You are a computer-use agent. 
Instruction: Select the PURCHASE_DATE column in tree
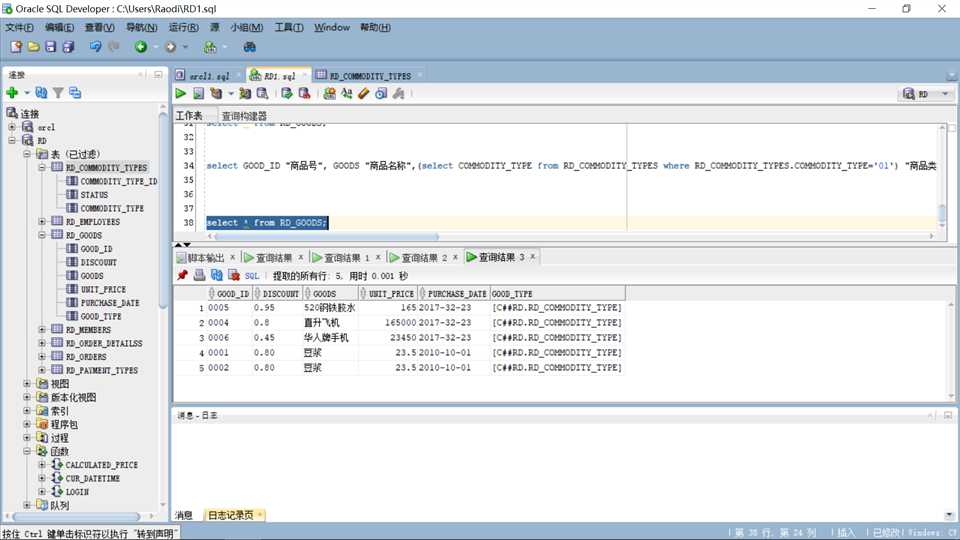pos(110,302)
